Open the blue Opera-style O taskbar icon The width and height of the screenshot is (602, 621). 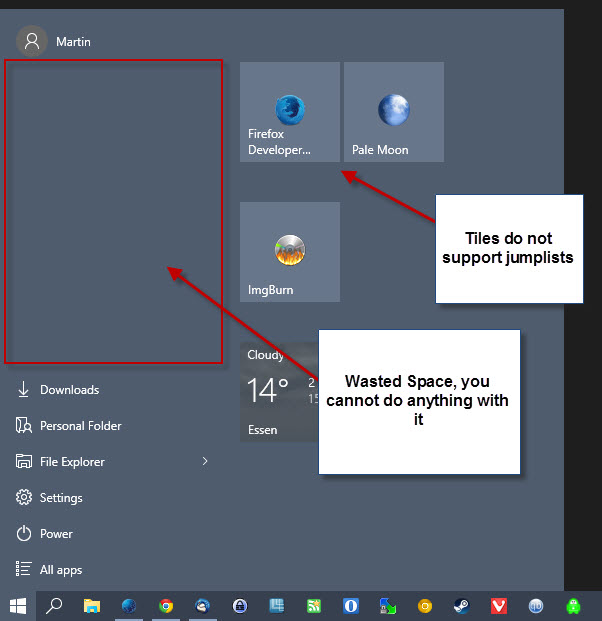tap(351, 606)
